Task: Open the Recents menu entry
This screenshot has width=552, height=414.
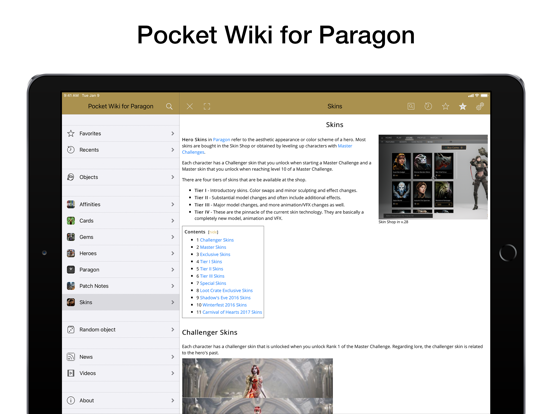Action: pos(121,150)
